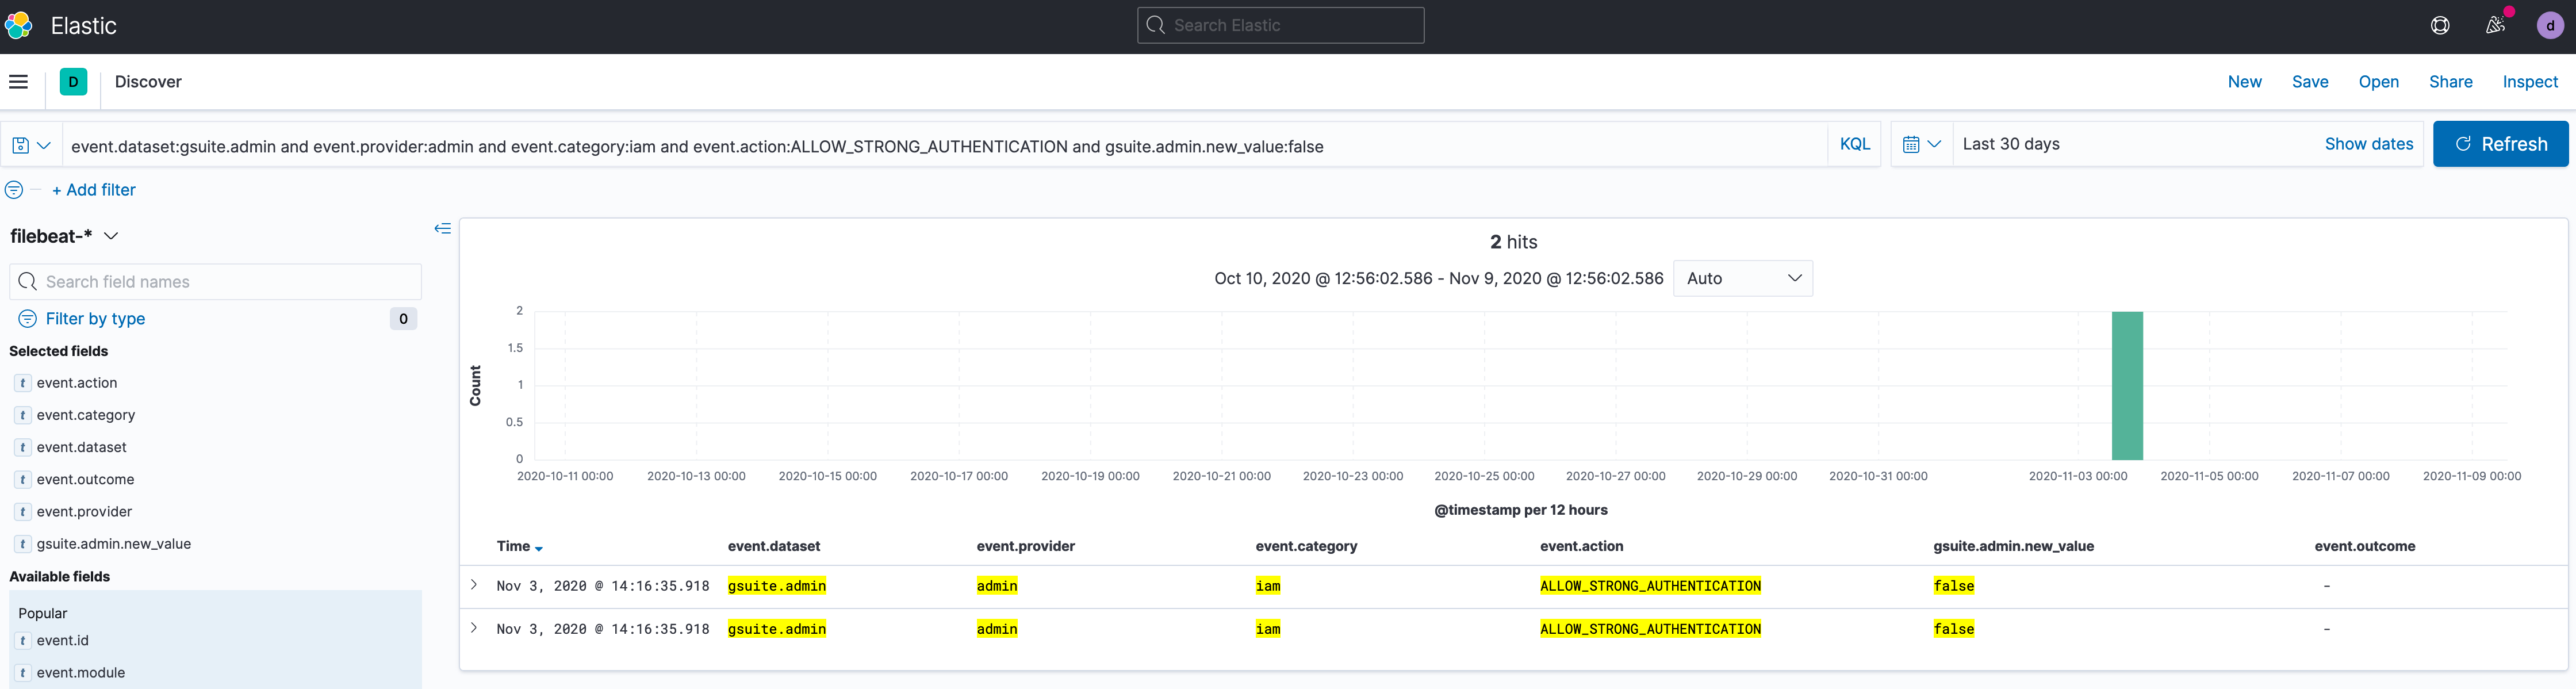Toggle Filter by type options
The image size is (2576, 689).
pos(95,319)
